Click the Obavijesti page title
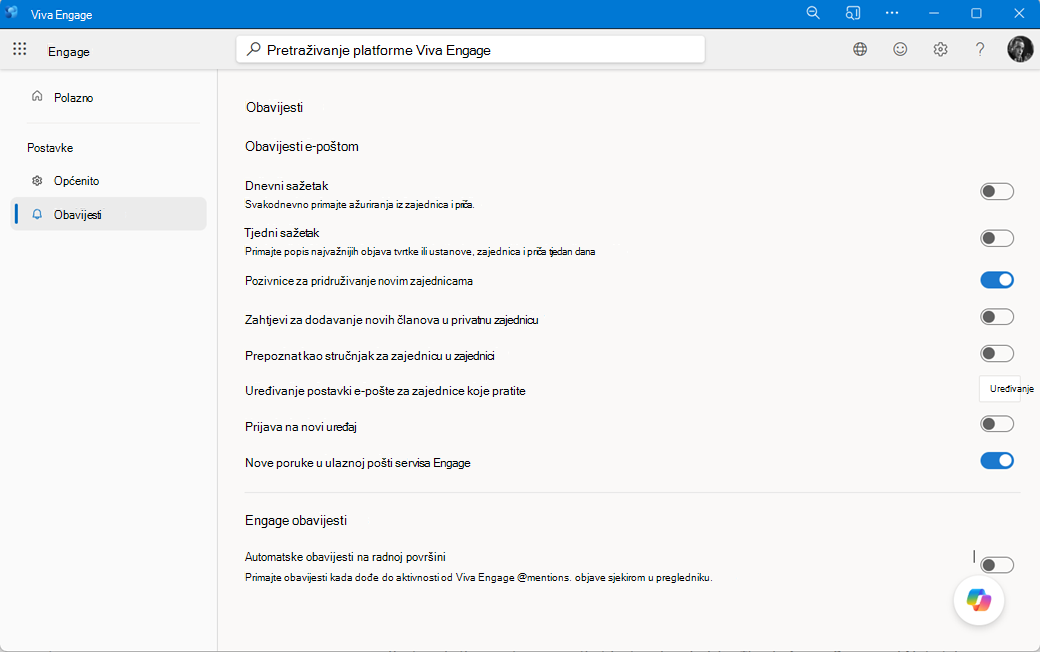 coord(274,107)
